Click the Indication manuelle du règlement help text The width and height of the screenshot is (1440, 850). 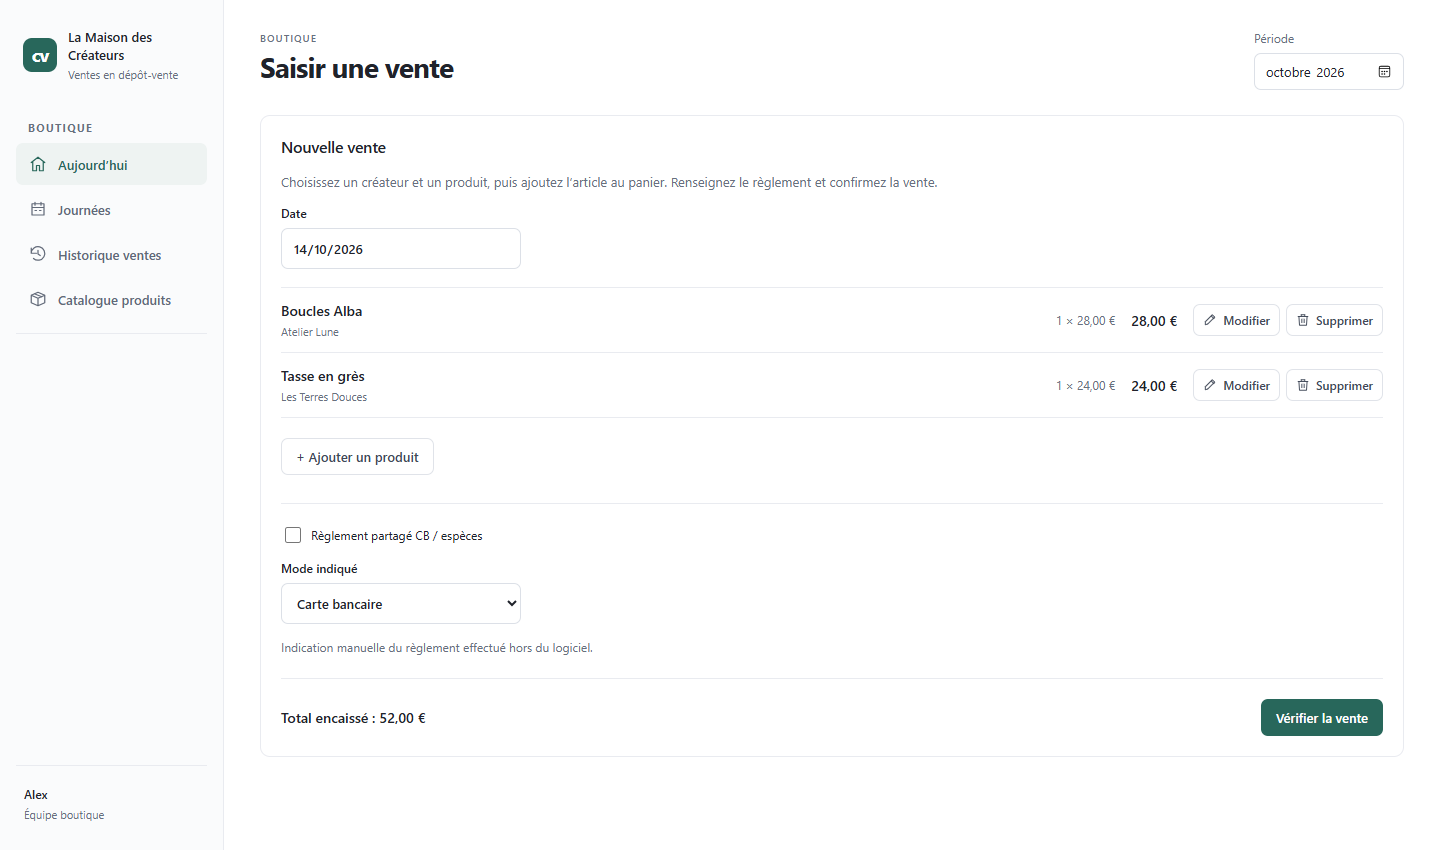pyautogui.click(x=437, y=648)
